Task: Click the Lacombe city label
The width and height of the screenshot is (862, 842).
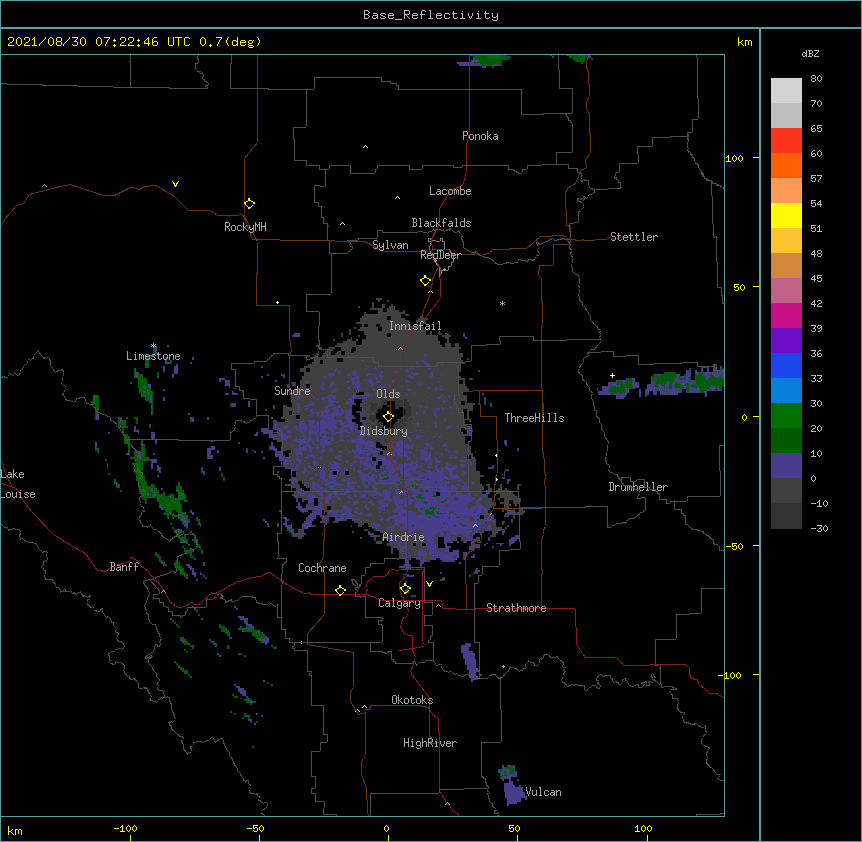Action: tap(450, 191)
